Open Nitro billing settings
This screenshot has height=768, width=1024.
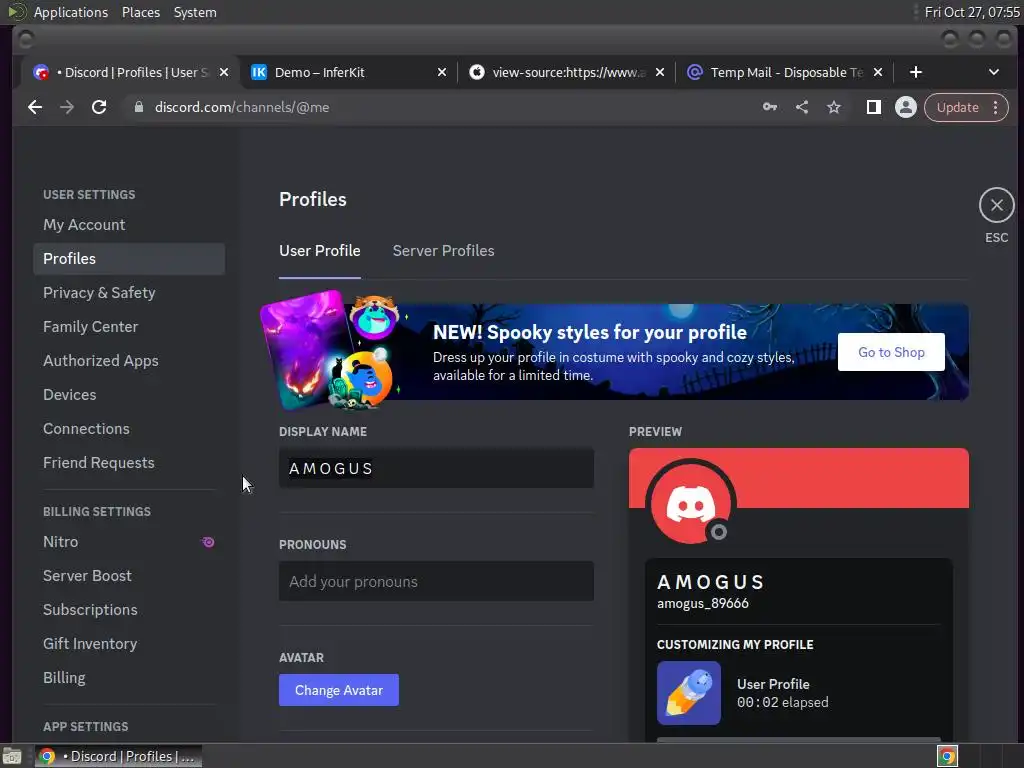tap(129, 541)
